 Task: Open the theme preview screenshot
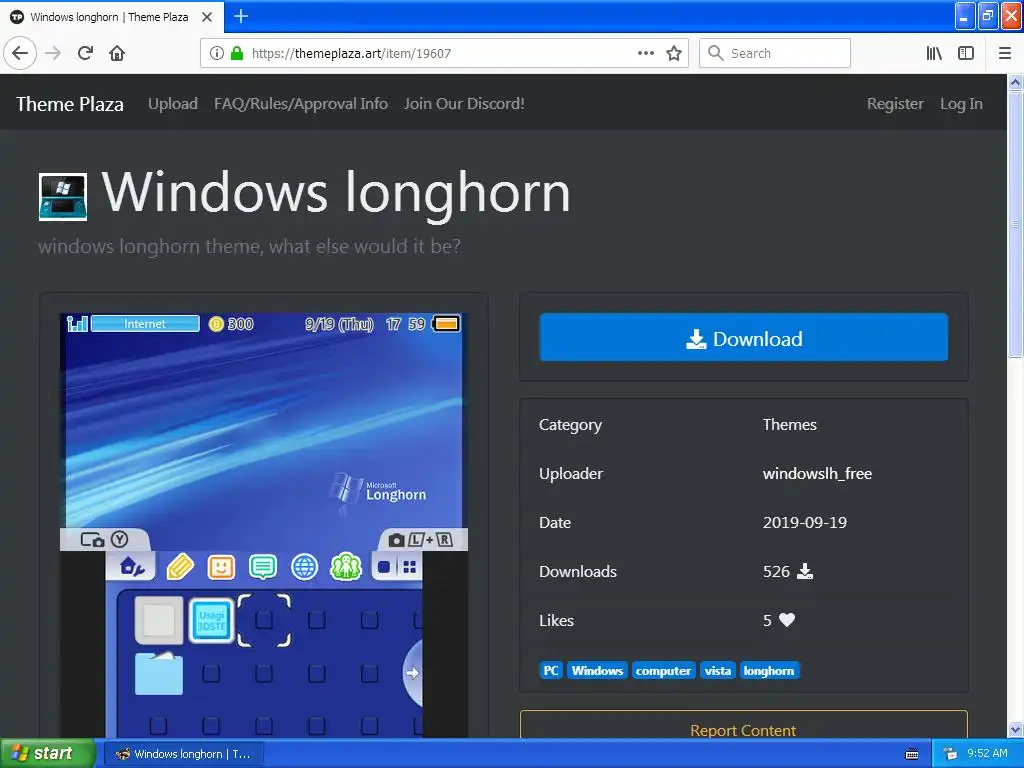pos(264,525)
